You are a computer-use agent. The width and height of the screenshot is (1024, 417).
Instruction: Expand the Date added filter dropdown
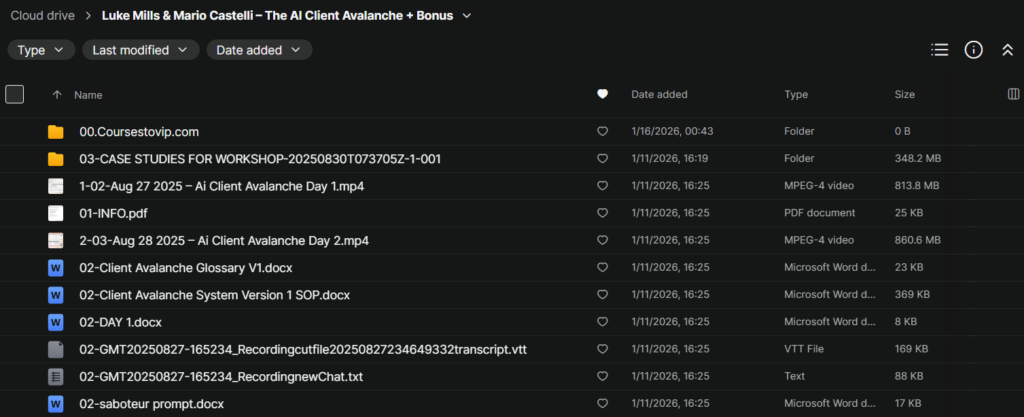259,50
